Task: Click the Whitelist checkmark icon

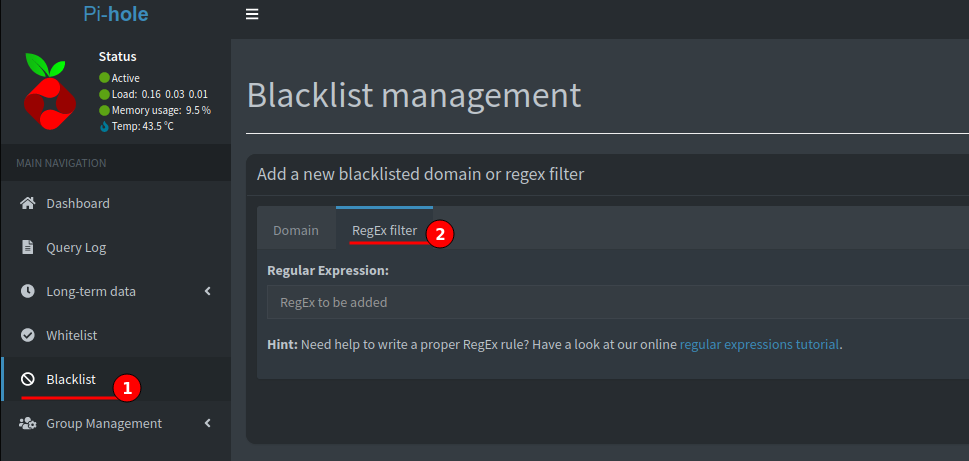Action: [27, 336]
